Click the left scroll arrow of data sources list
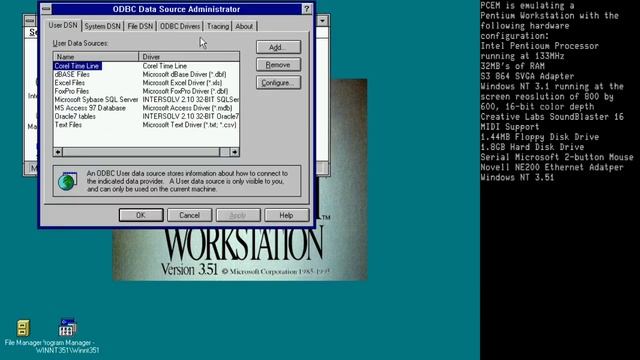Viewport: 640px width, 360px height. coord(58,152)
